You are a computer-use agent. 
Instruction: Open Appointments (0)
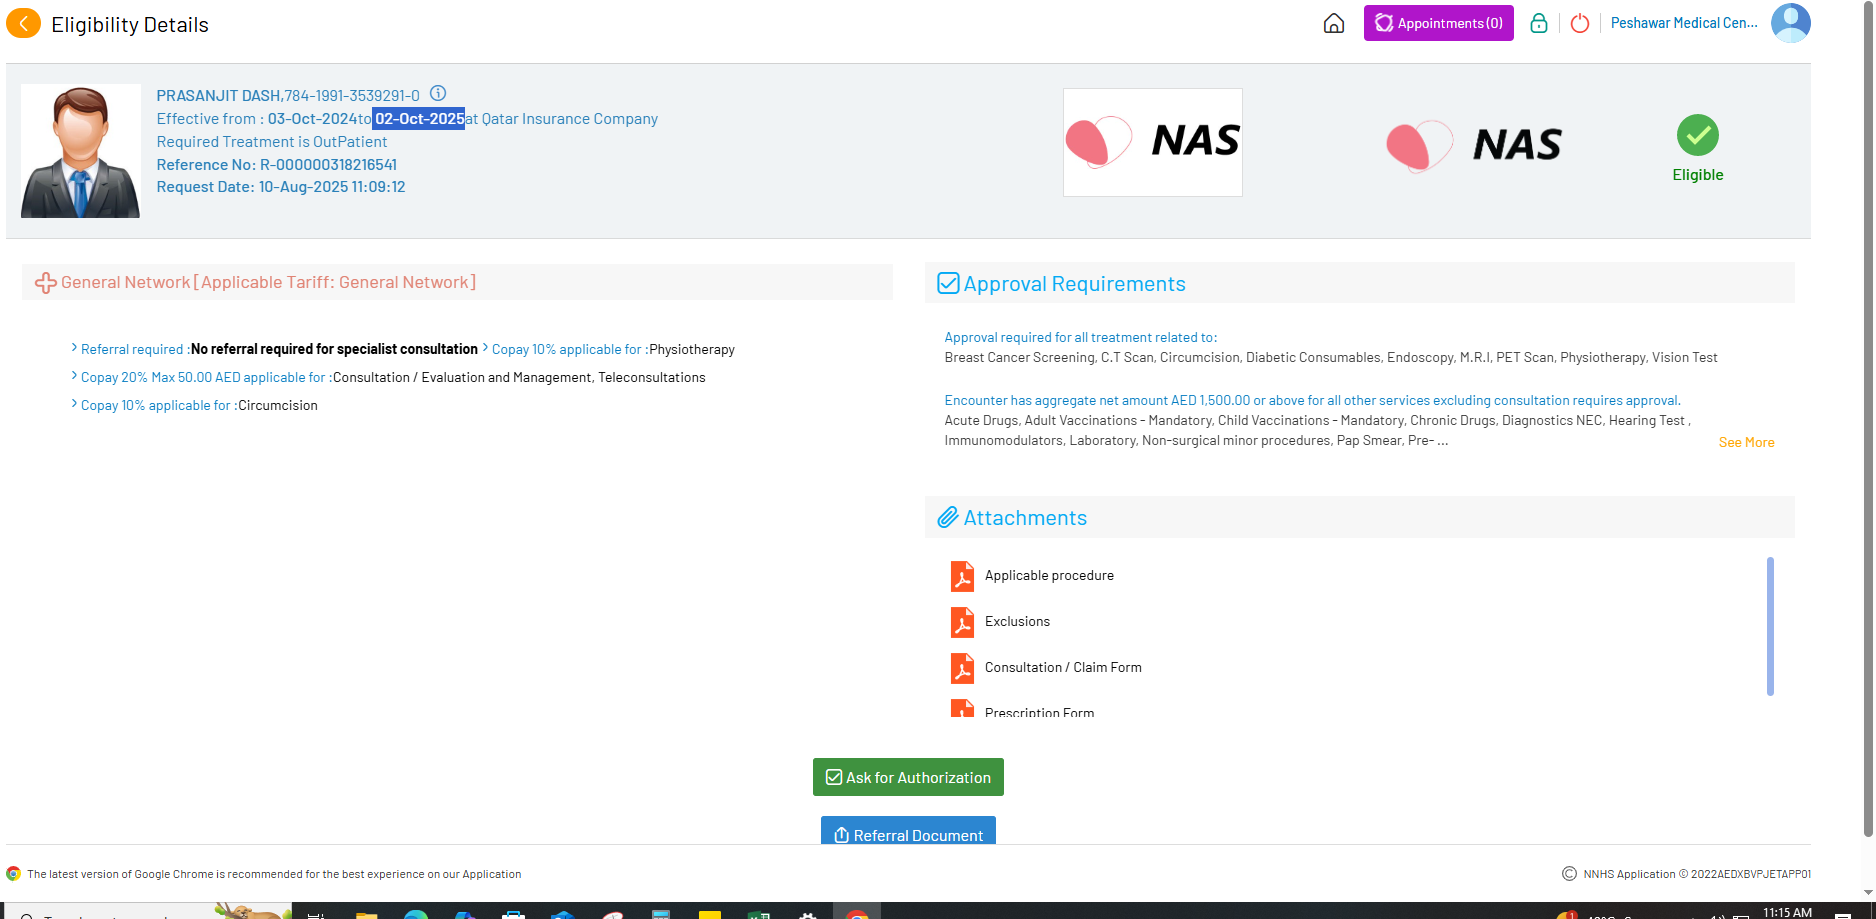click(1438, 23)
